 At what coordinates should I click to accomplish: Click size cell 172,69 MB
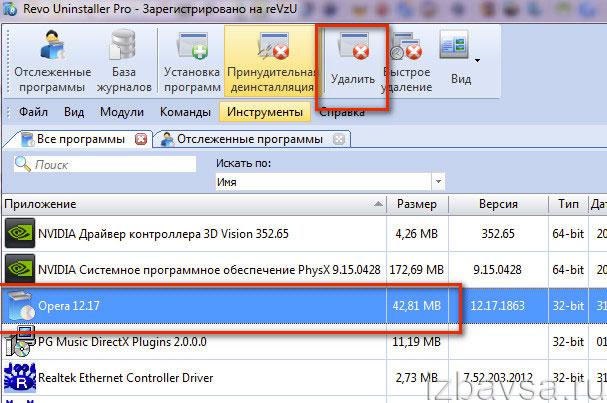point(417,269)
